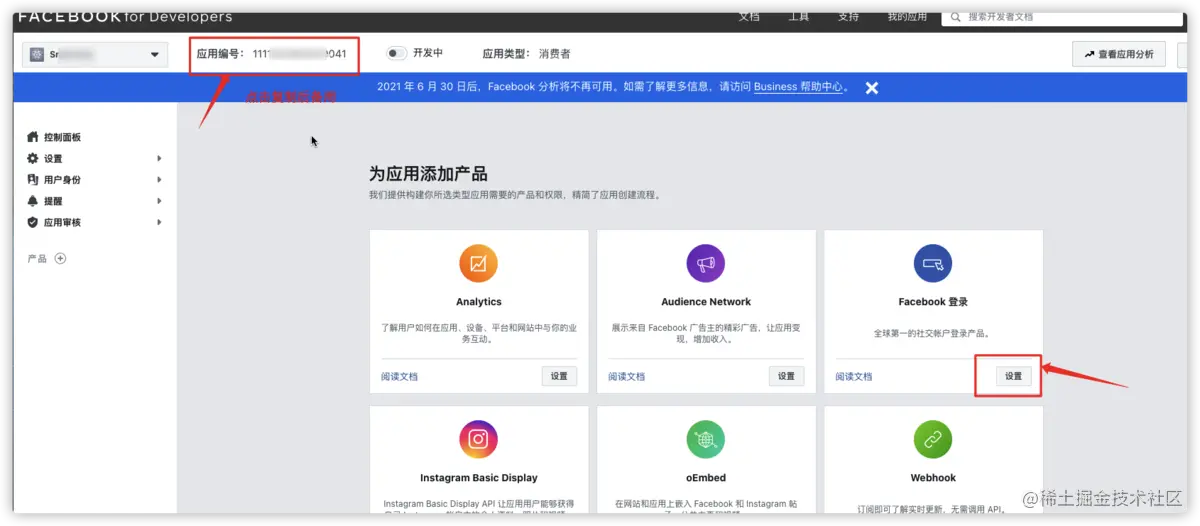Click the 查看应用分析 button
This screenshot has height=526, width=1200.
[1118, 54]
